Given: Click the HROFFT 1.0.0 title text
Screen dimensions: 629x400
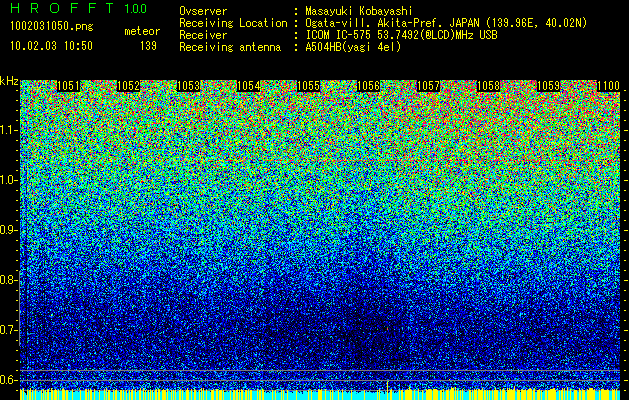Looking at the screenshot, I should 78,8.
